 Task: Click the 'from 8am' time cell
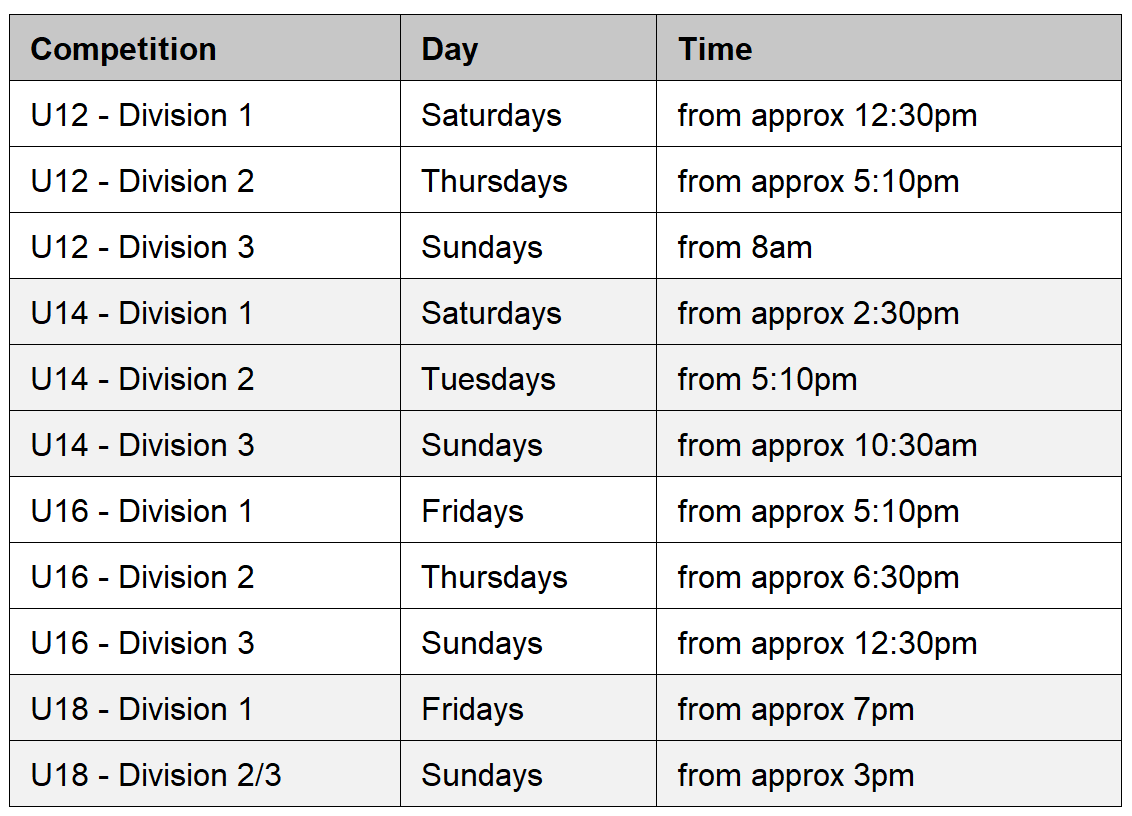889,246
